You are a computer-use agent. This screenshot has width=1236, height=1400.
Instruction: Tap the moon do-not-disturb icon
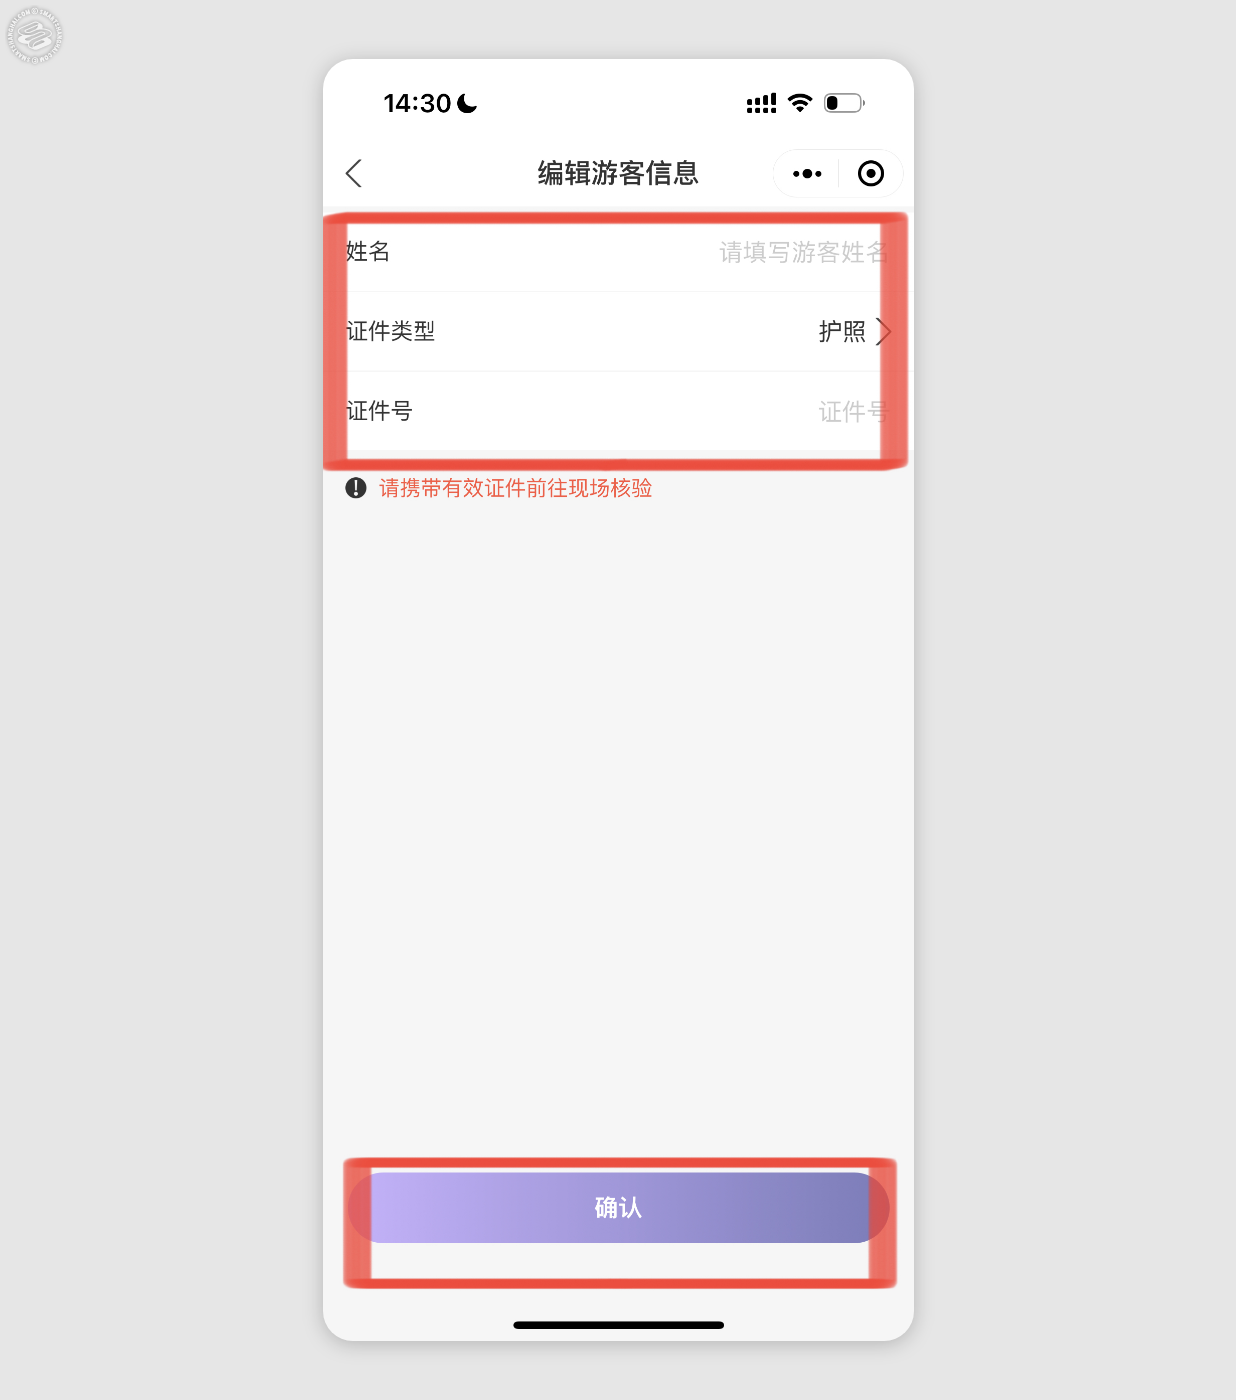point(467,103)
